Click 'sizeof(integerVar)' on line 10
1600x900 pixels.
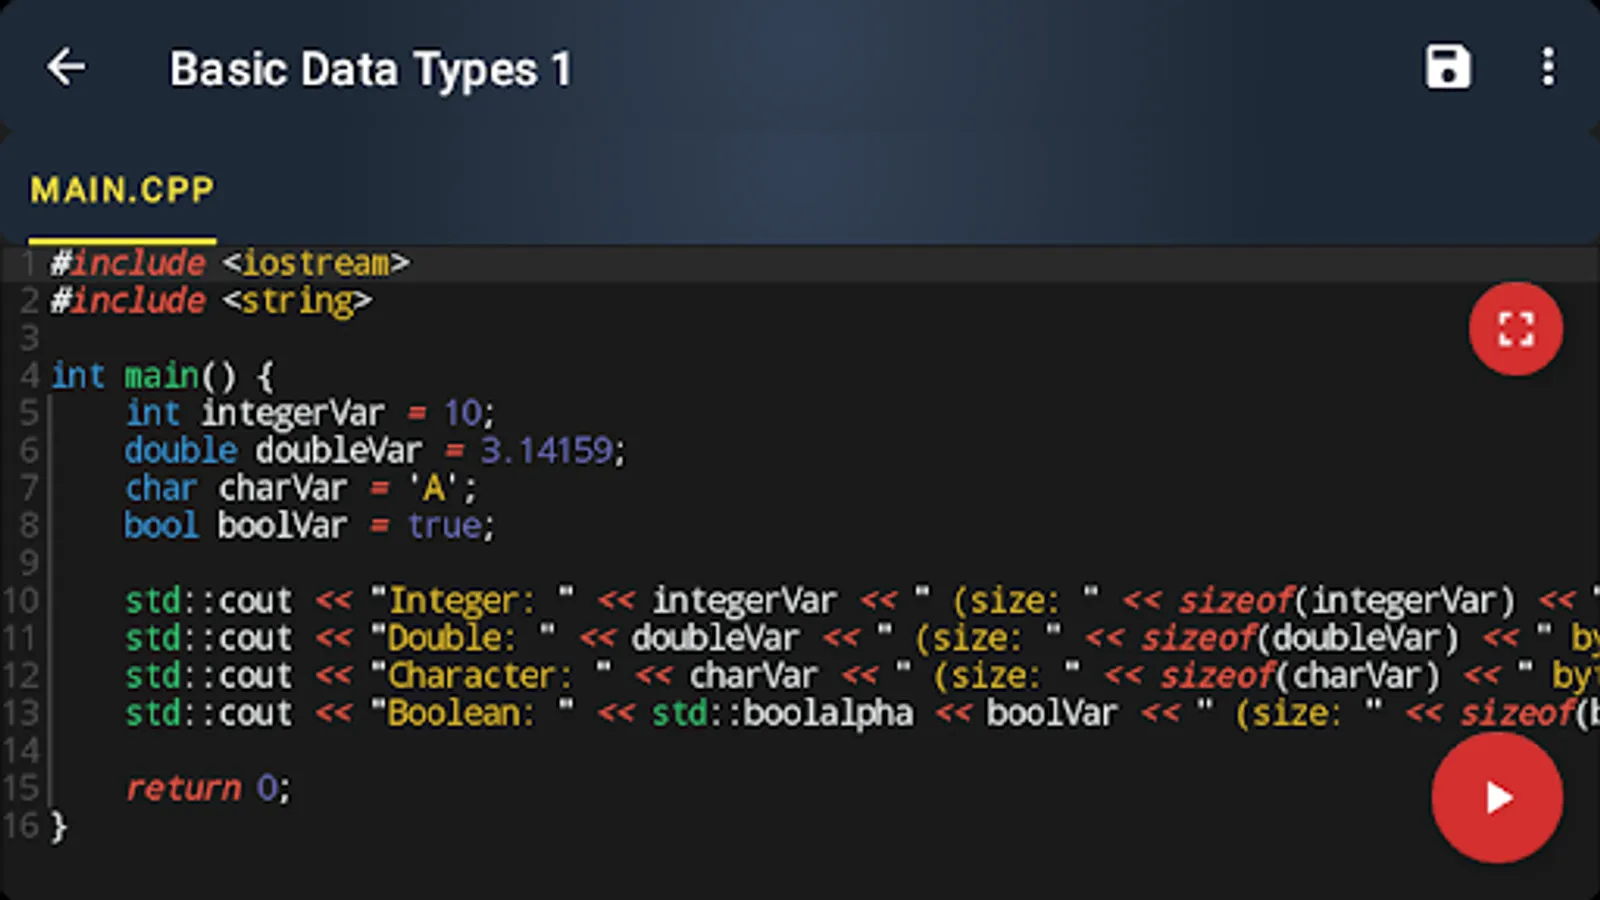coord(1347,601)
